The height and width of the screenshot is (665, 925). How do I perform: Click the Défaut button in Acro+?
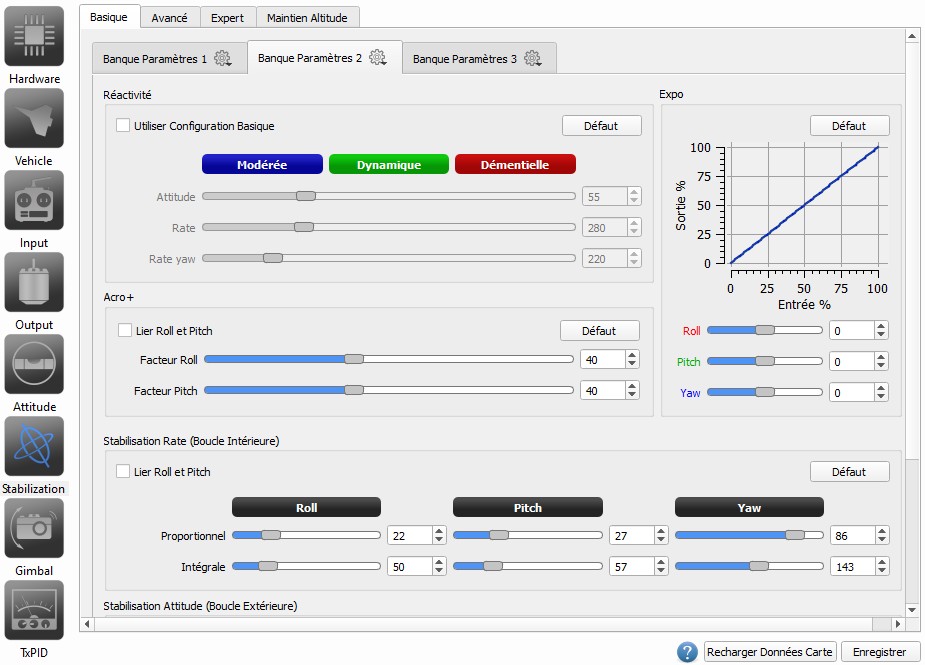(599, 330)
